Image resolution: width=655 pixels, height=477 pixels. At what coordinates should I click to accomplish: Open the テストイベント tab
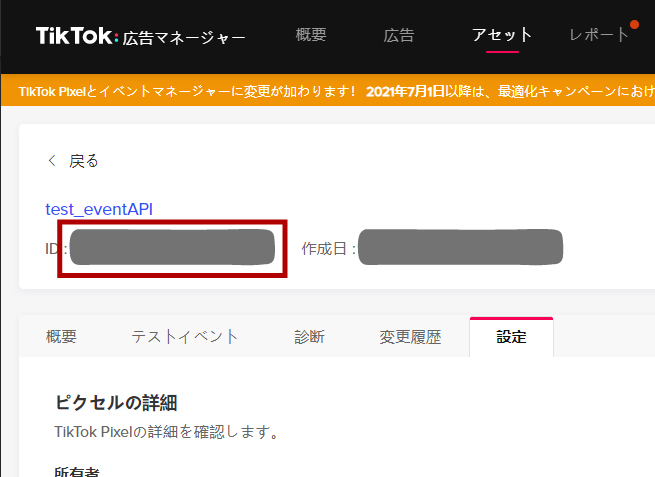click(185, 337)
